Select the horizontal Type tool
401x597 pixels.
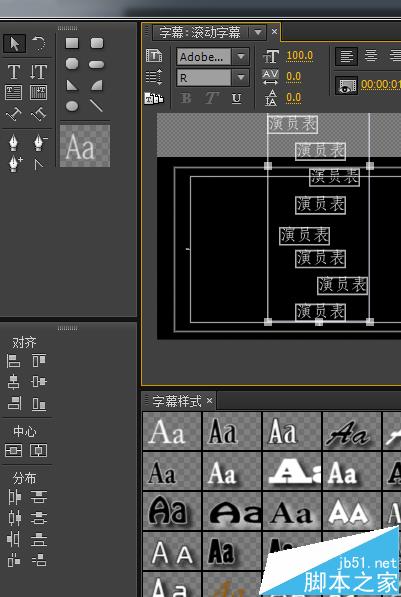tap(14, 72)
